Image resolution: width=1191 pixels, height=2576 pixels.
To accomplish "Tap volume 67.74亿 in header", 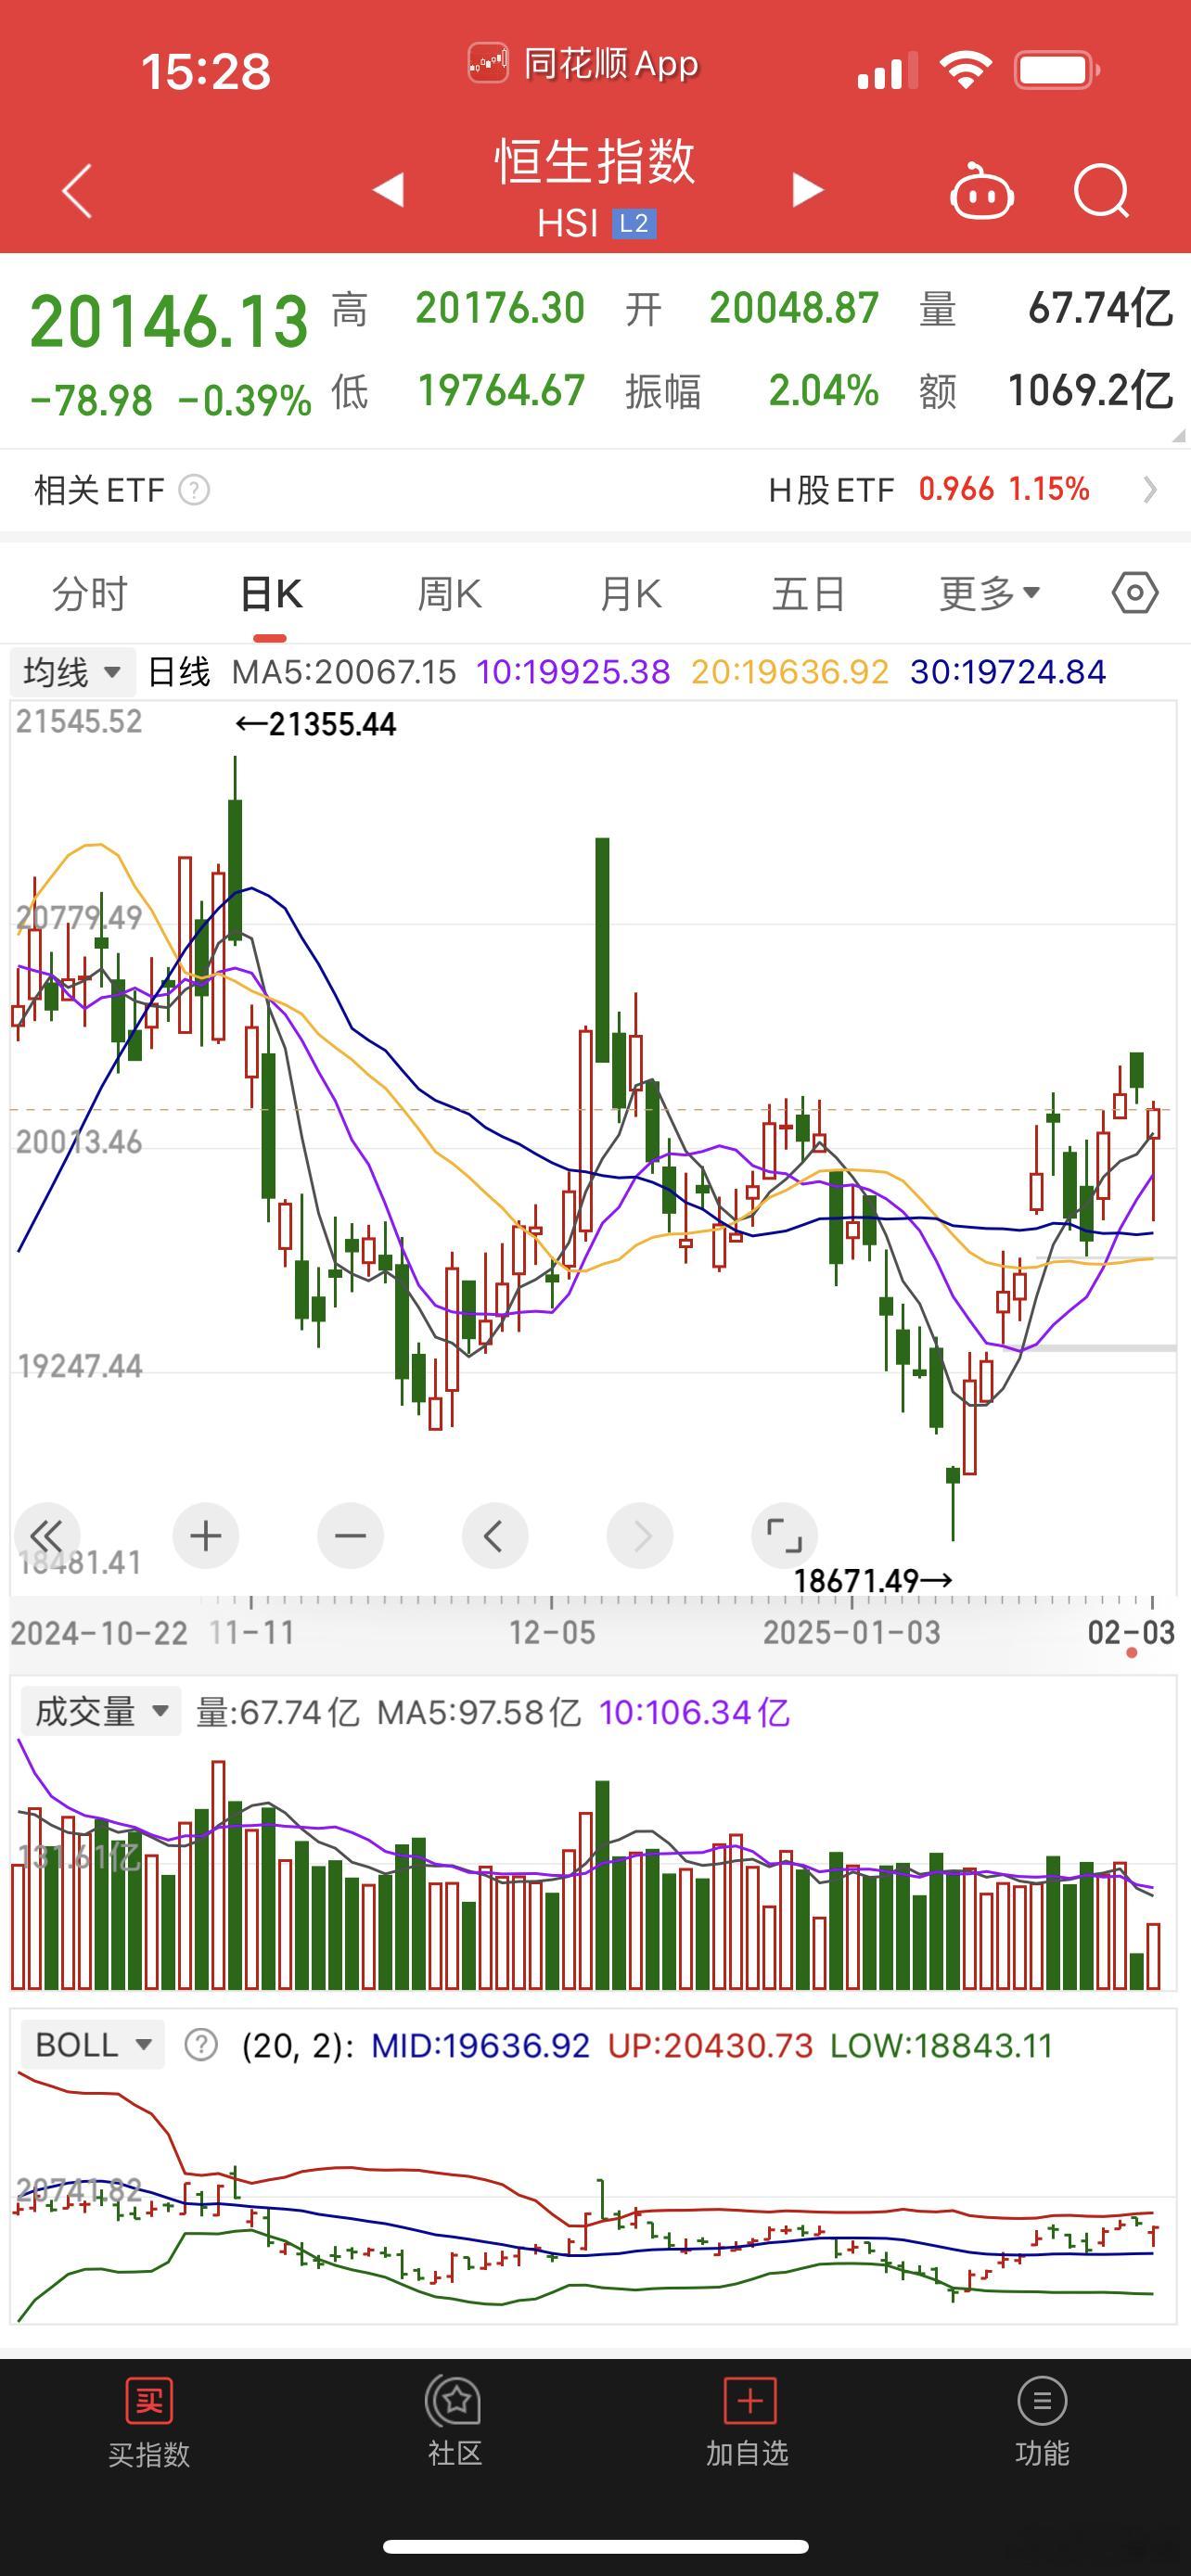I will coord(1100,308).
